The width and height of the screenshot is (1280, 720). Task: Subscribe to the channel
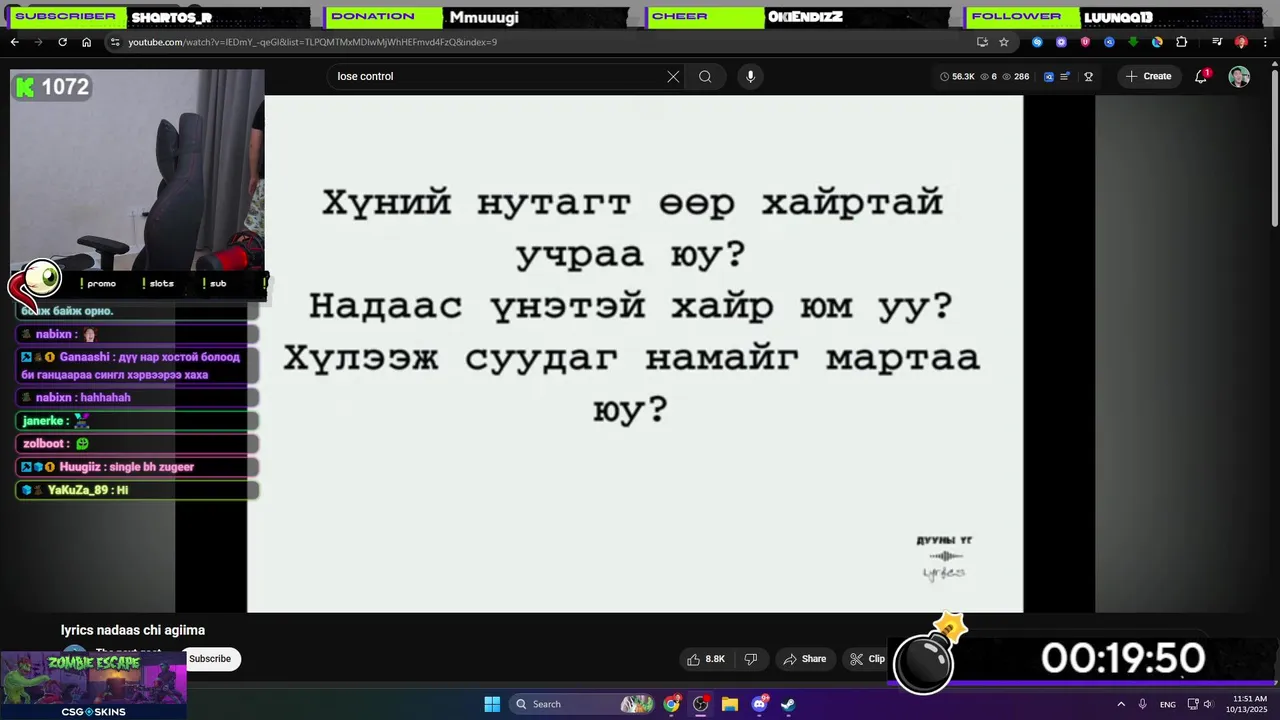coord(210,658)
